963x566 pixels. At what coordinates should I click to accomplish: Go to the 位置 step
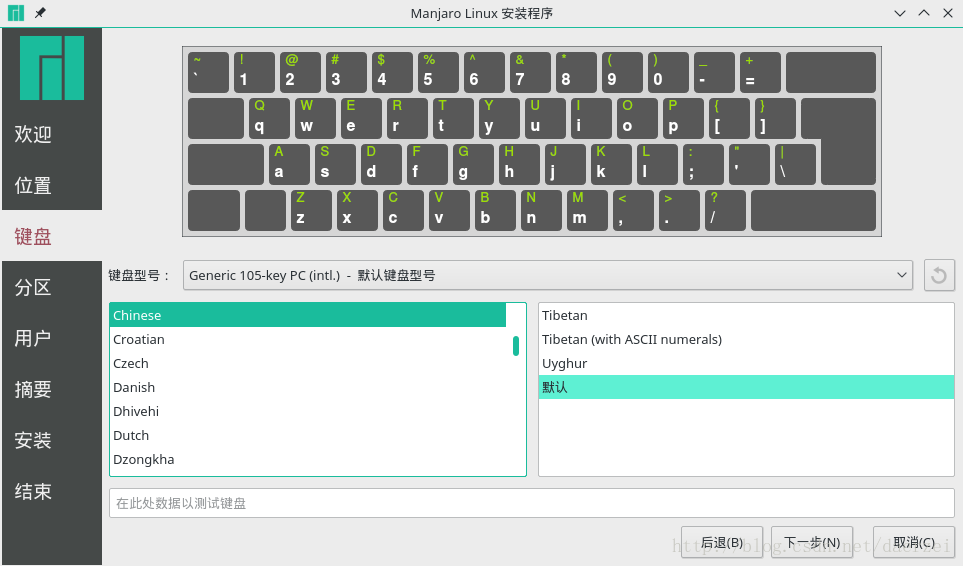[33, 185]
